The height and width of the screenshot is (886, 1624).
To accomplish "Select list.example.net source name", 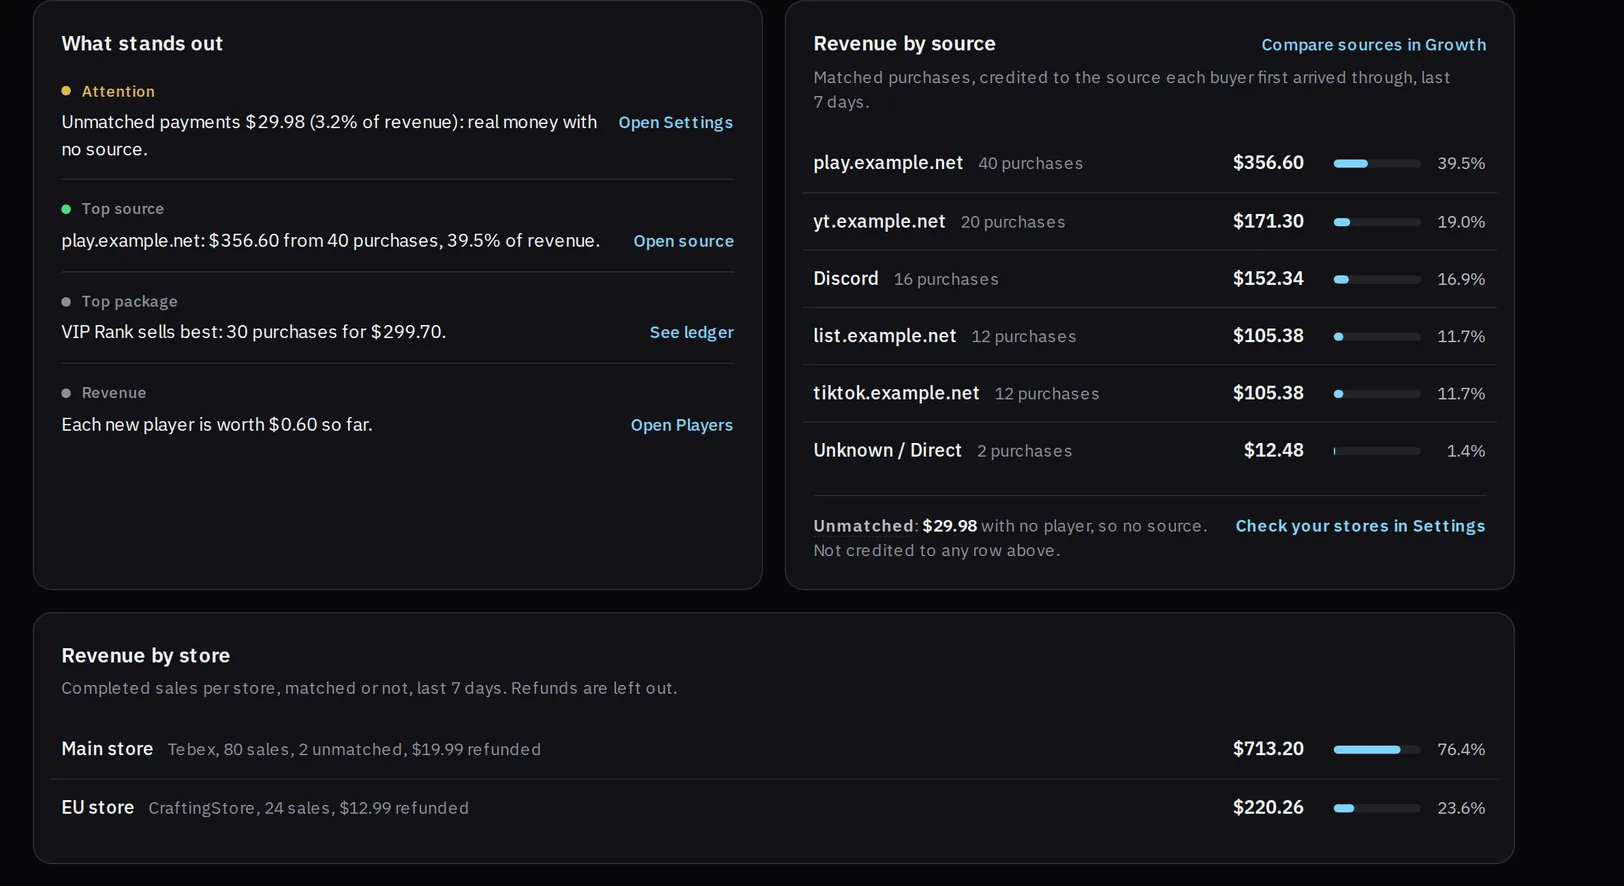I will click(884, 336).
